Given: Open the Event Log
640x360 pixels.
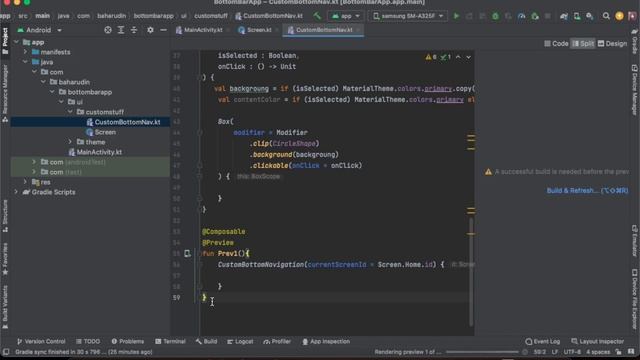Looking at the screenshot, I should 542,341.
